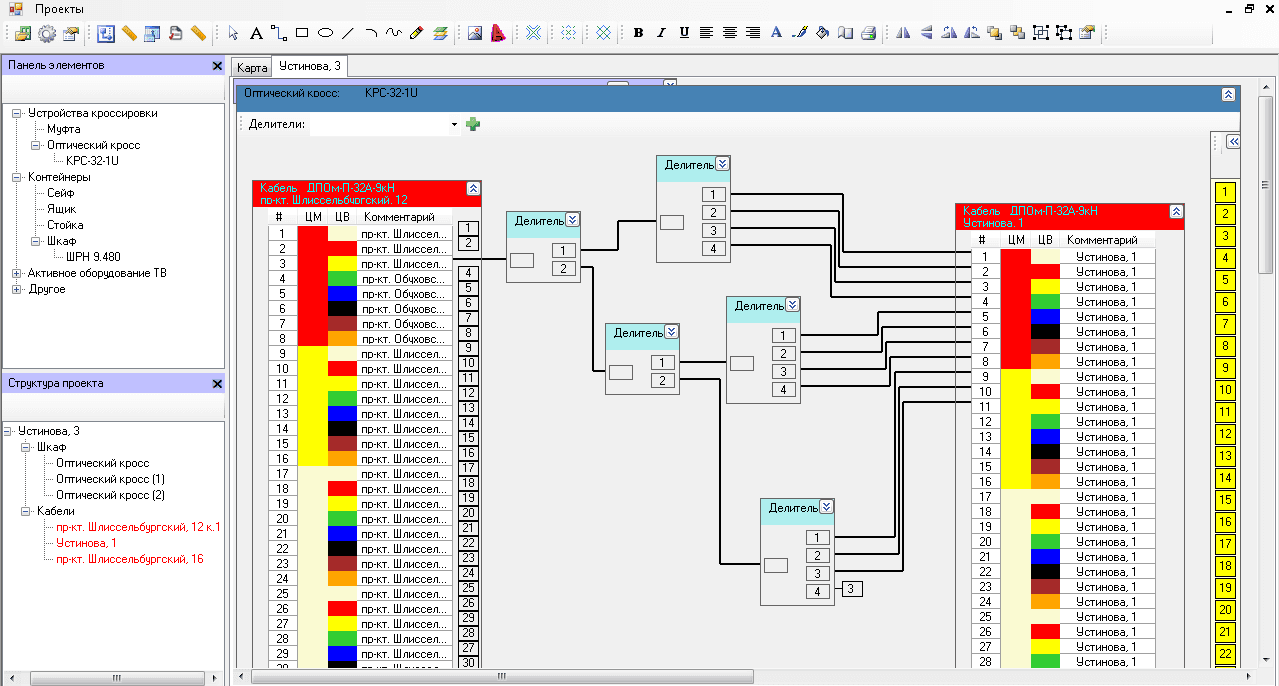Toggle underline text formatting
1279x686 pixels.
pos(684,33)
